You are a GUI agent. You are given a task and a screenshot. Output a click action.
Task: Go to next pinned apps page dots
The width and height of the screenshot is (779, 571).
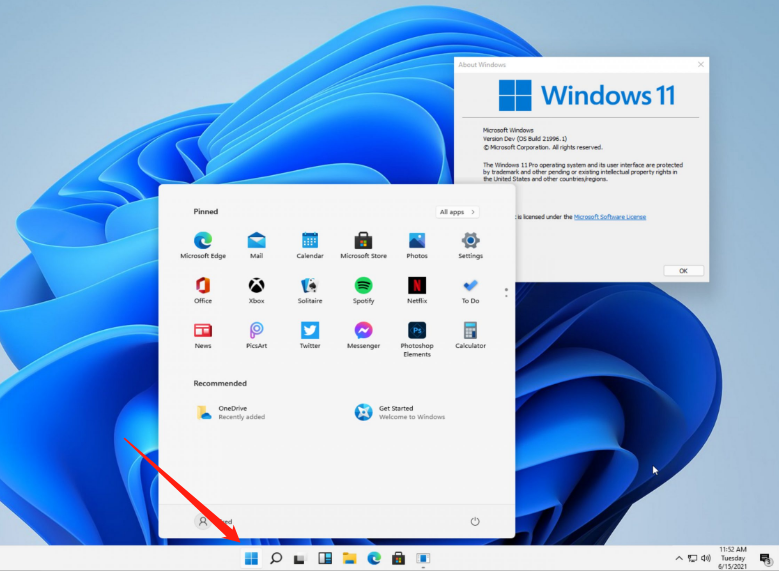click(506, 293)
